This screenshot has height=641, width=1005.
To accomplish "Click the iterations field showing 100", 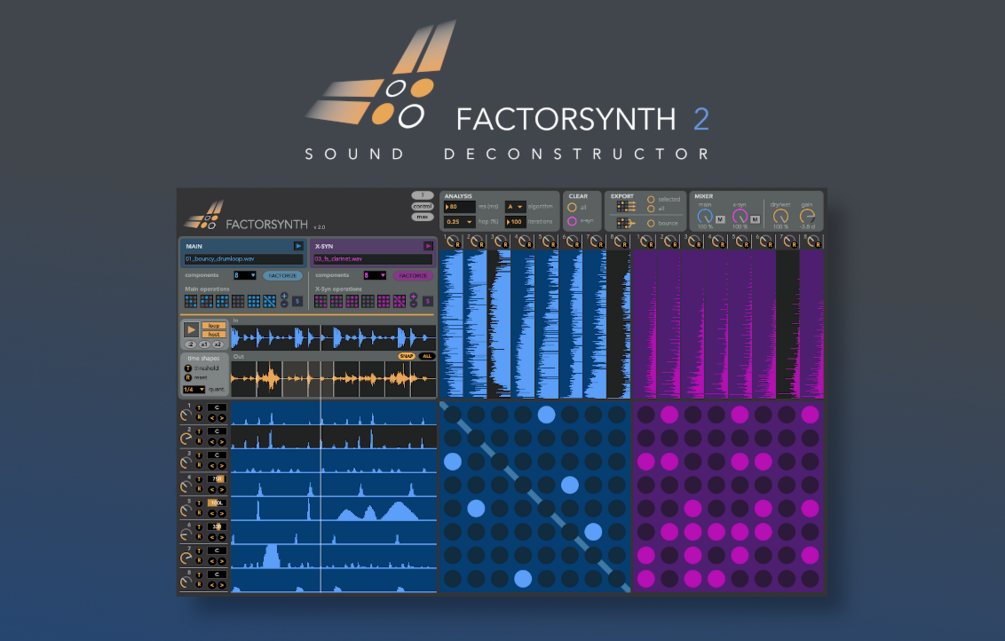I will pos(516,222).
